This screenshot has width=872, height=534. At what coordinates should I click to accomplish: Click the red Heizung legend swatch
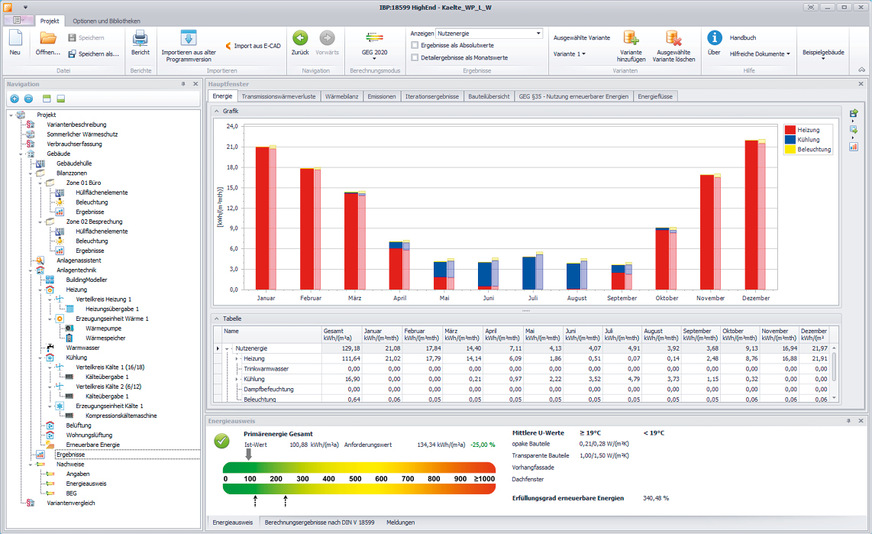pos(789,130)
